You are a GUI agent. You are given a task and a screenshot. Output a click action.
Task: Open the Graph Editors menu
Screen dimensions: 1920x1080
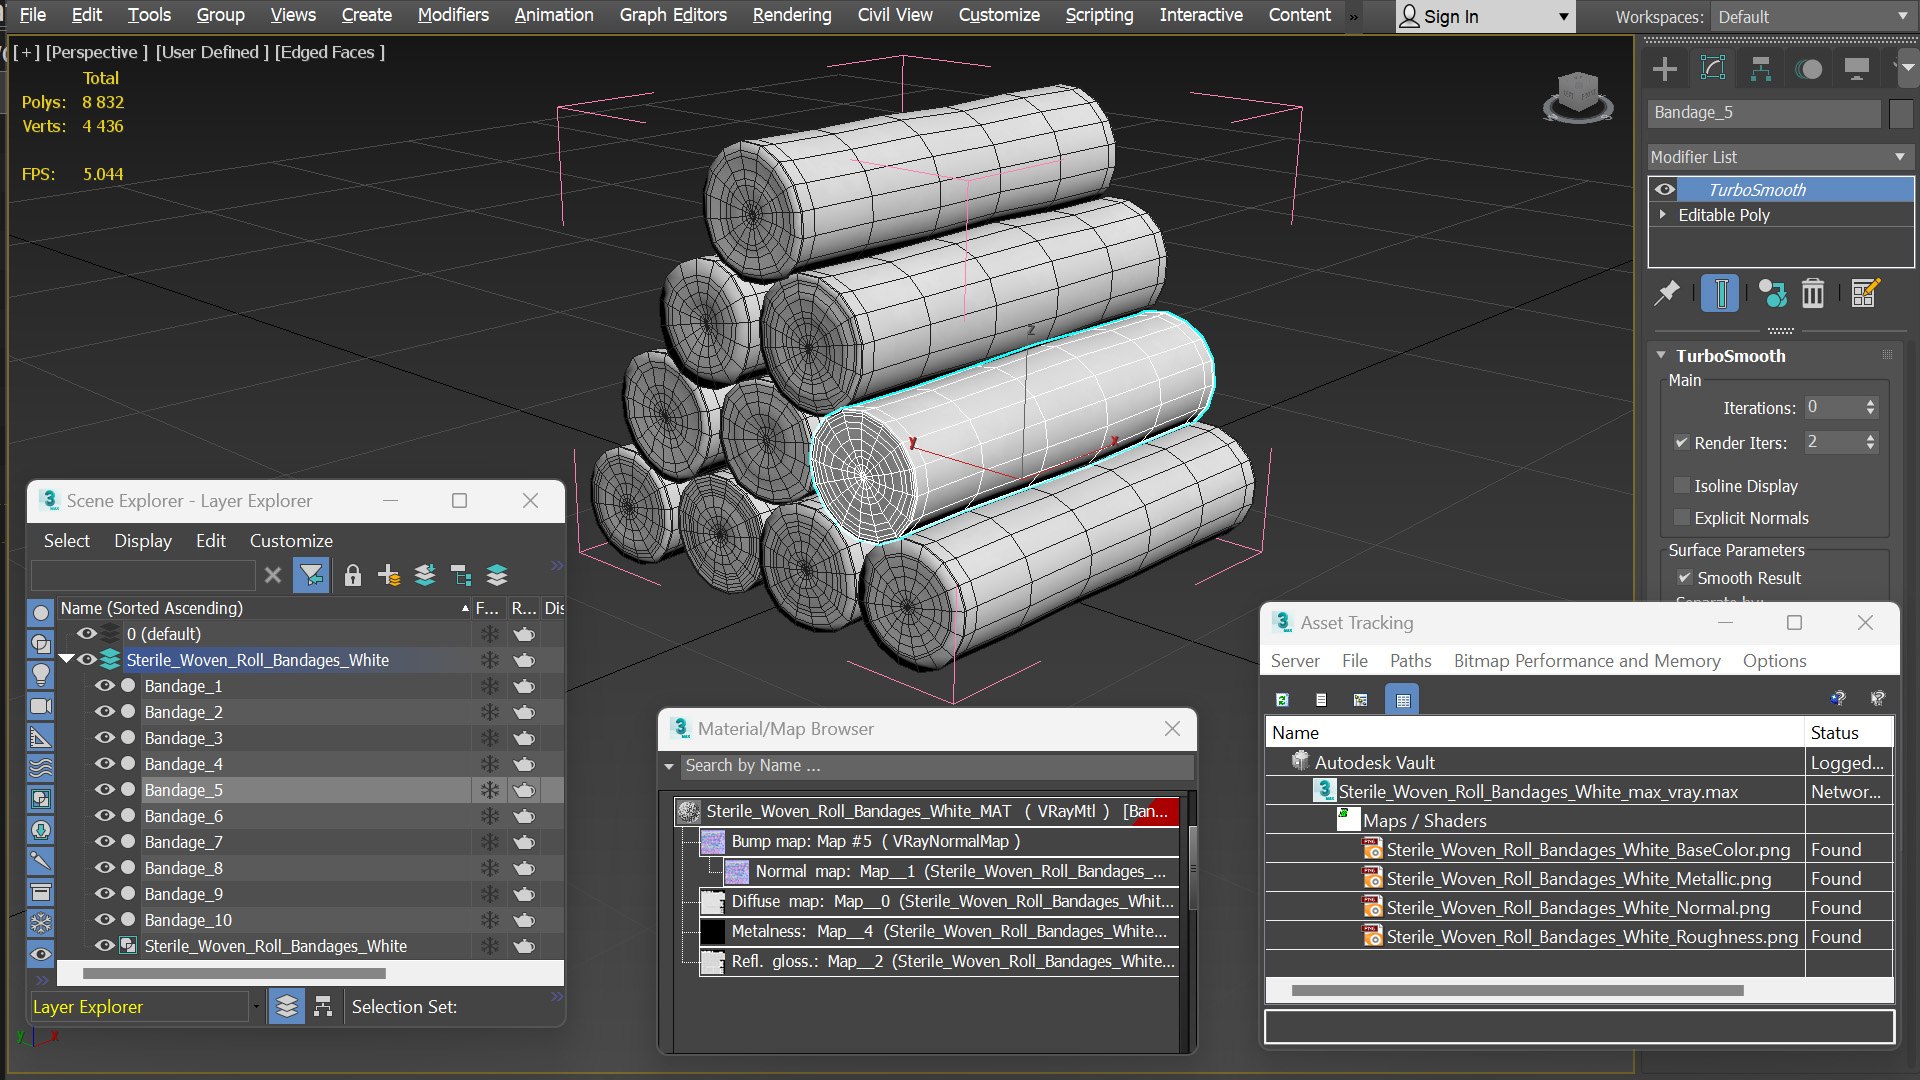(x=673, y=15)
